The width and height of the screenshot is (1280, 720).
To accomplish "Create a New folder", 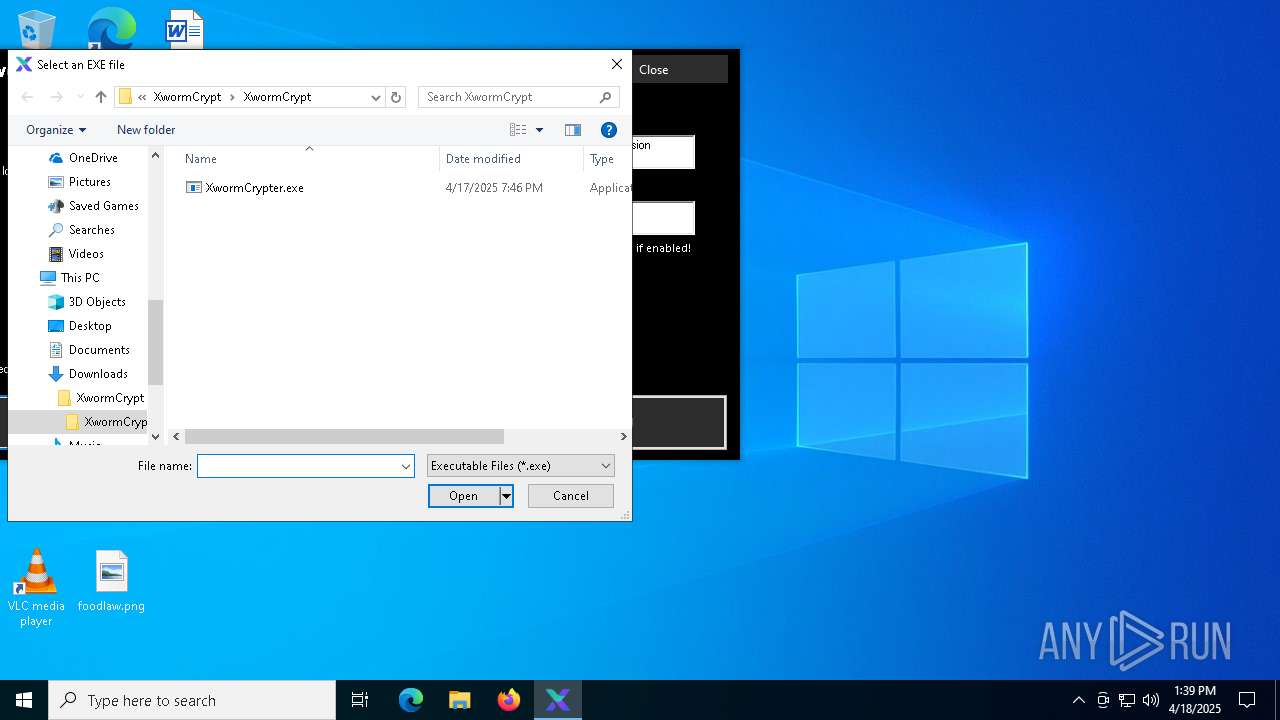I will point(146,130).
